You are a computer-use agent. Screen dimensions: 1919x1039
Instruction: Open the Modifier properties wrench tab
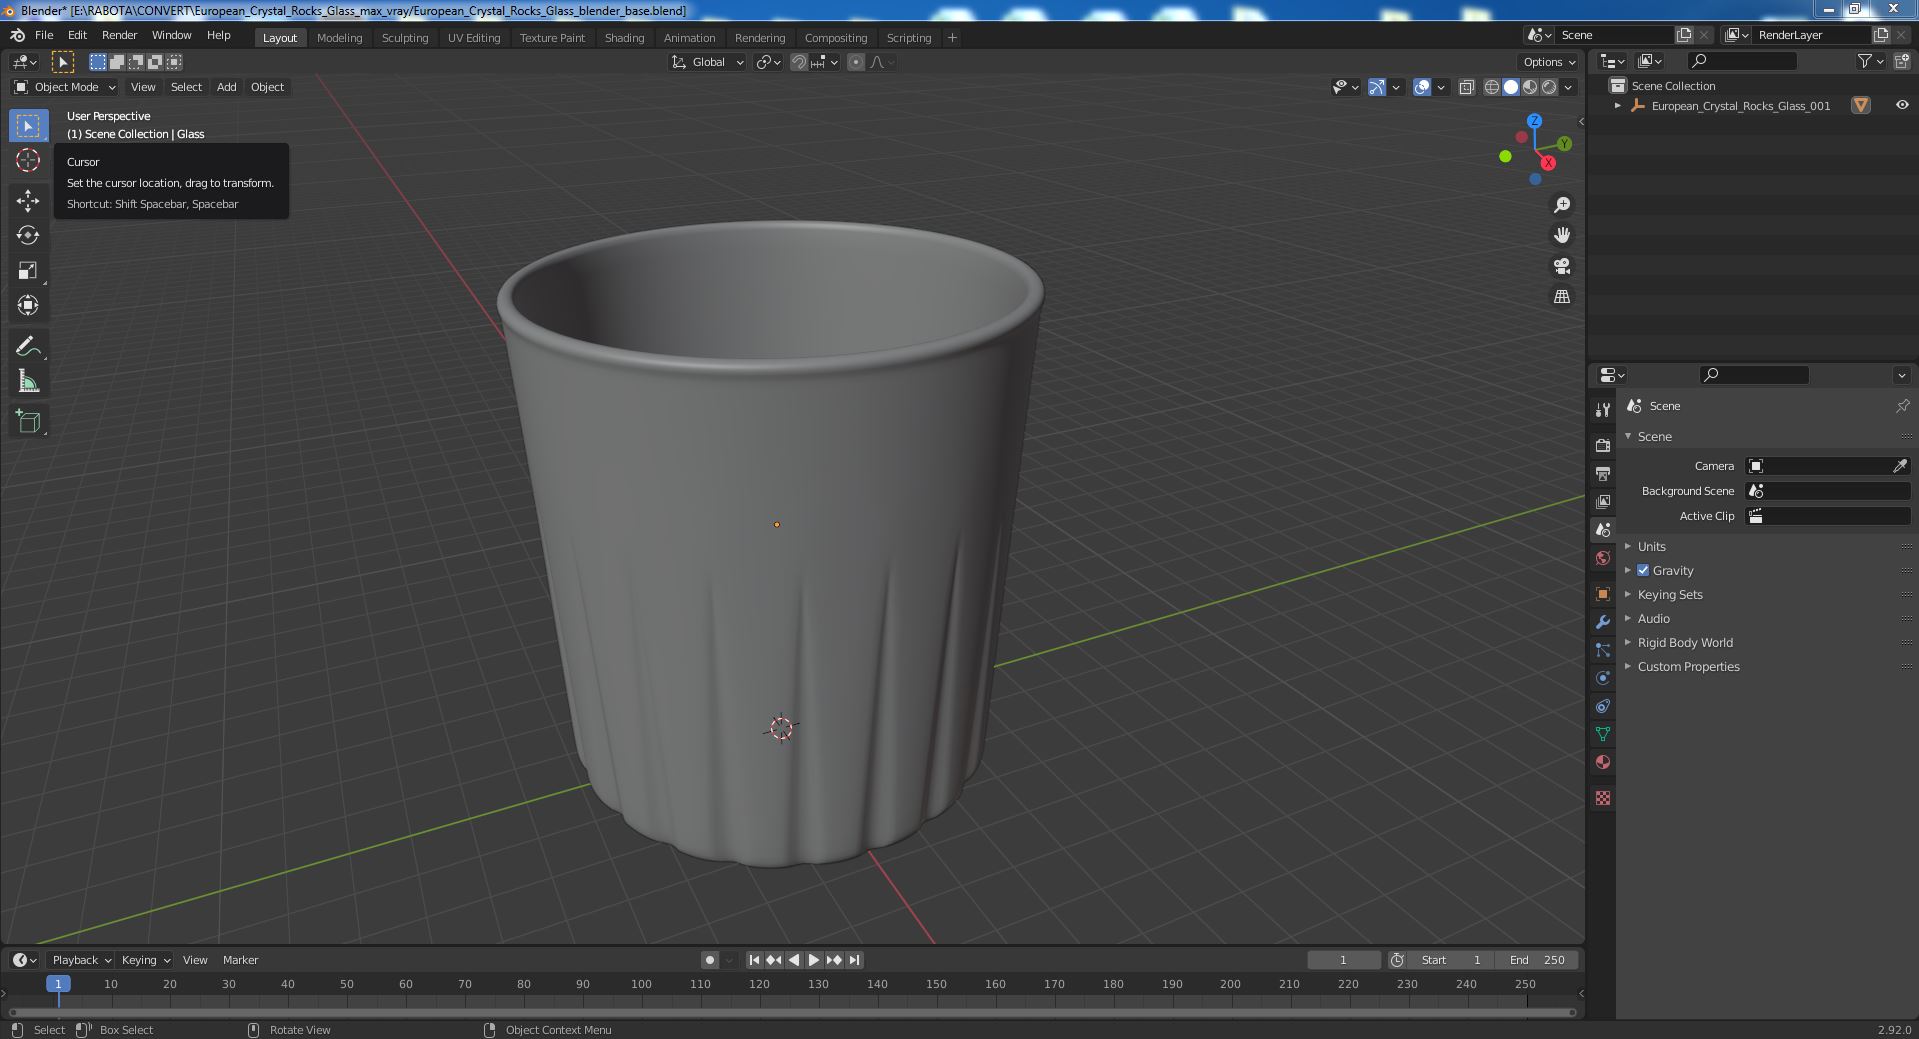1603,622
